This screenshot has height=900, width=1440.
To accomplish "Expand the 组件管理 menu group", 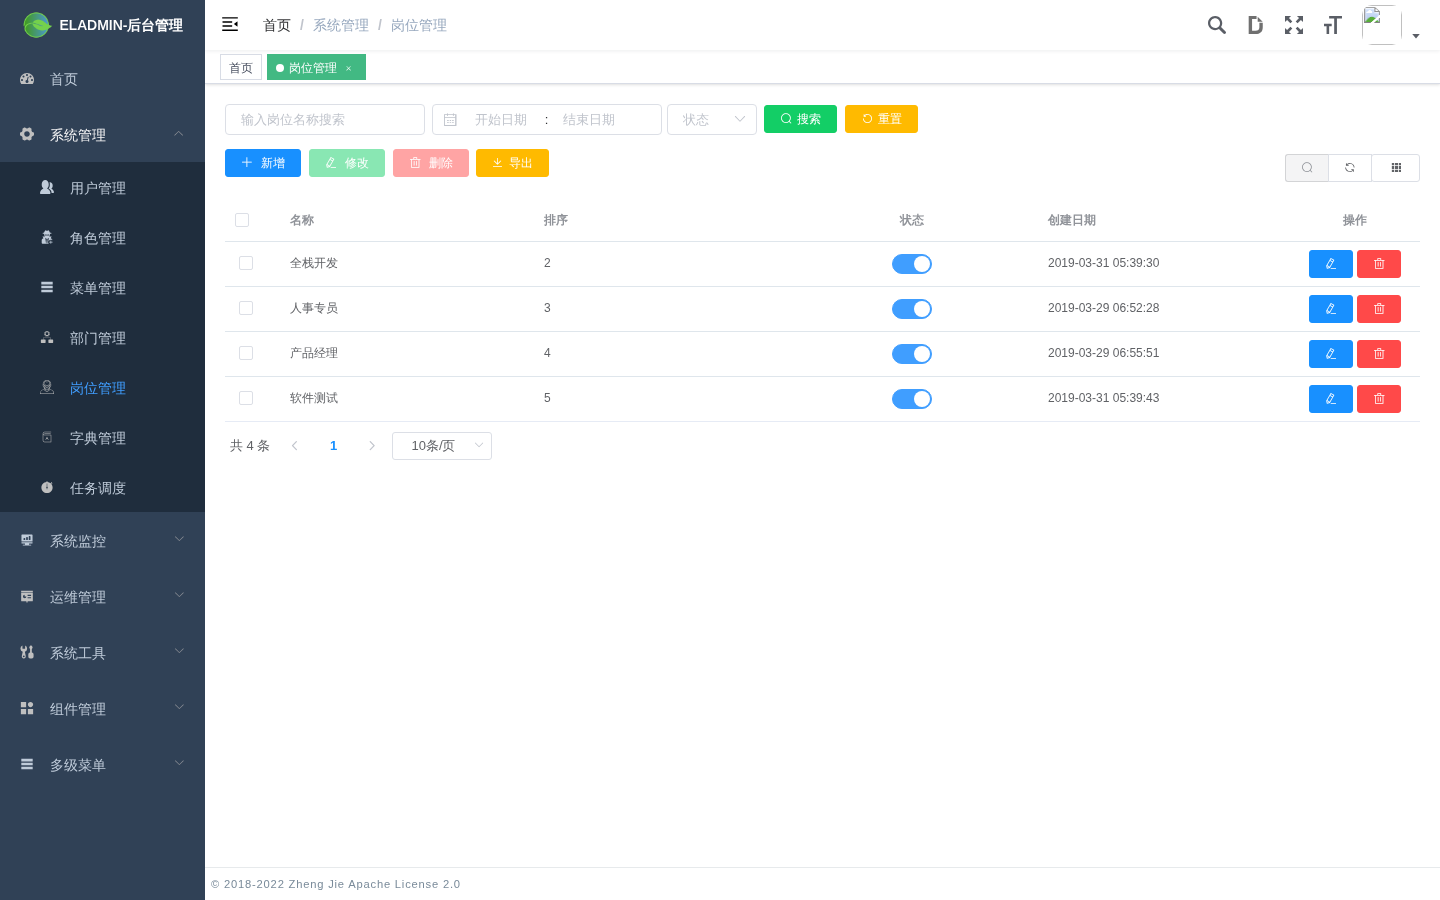I will click(102, 708).
